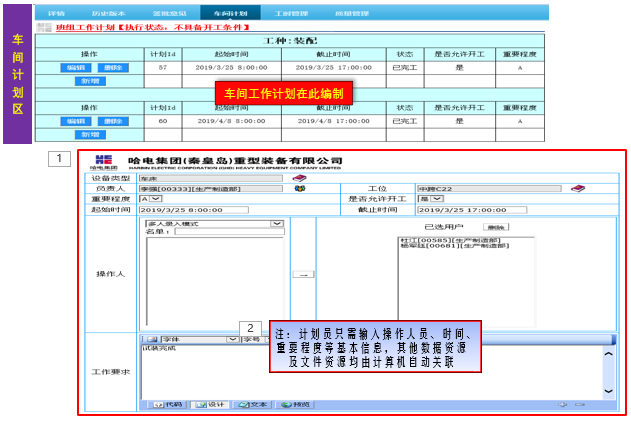Open the 字体 font dropdown
Image resolution: width=631 pixels, height=421 pixels.
233,339
